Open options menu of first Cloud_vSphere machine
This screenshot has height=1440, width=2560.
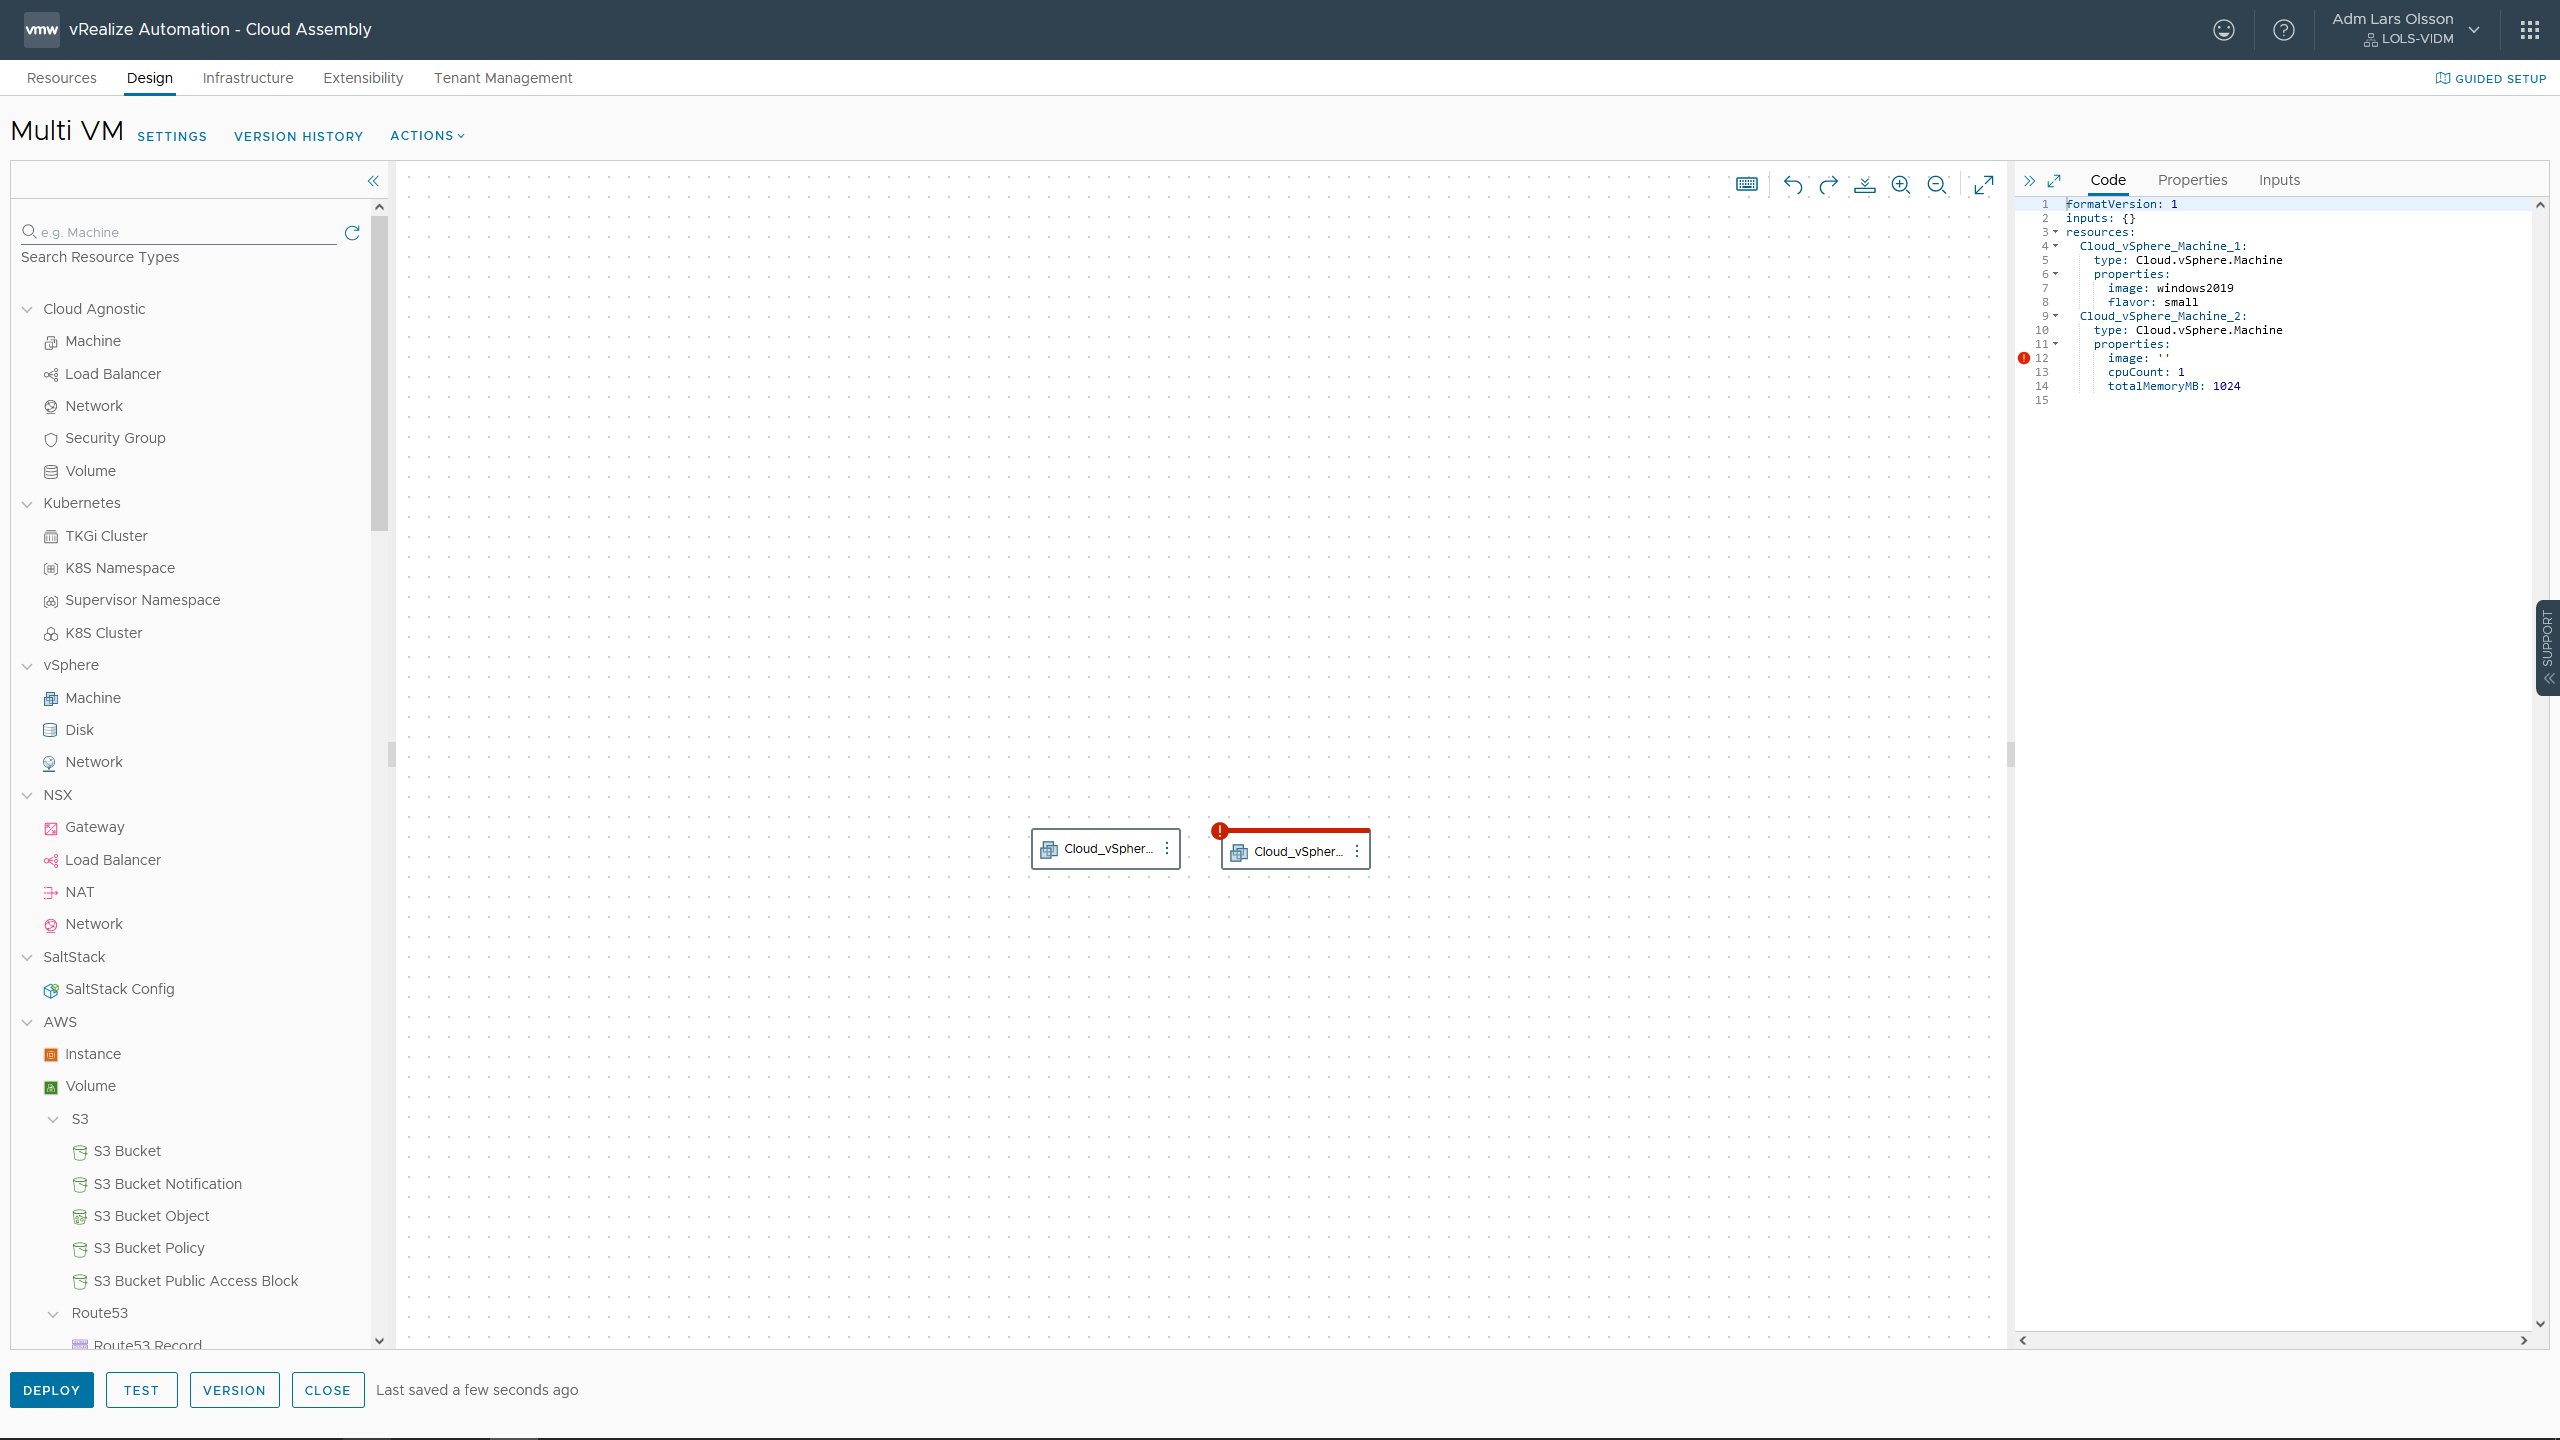coord(1167,848)
